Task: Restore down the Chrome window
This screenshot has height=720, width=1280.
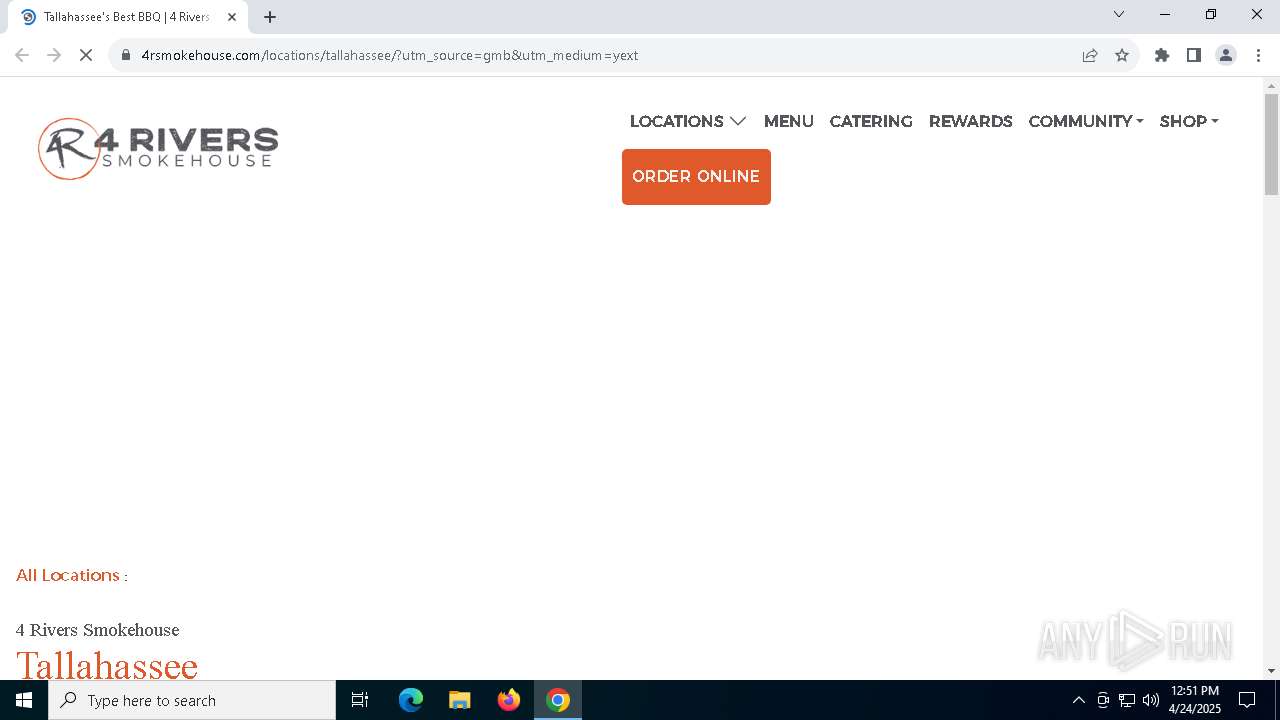Action: (x=1211, y=14)
